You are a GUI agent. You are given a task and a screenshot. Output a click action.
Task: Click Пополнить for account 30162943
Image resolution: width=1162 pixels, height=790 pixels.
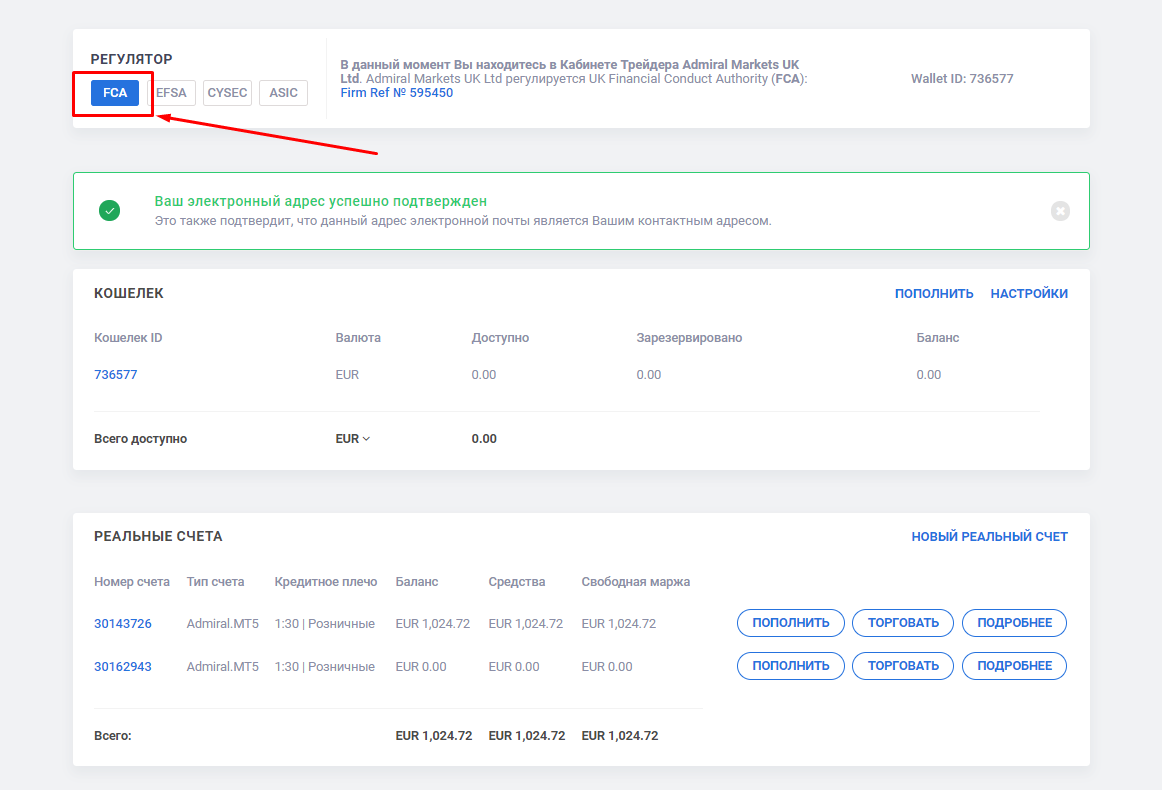click(x=791, y=665)
